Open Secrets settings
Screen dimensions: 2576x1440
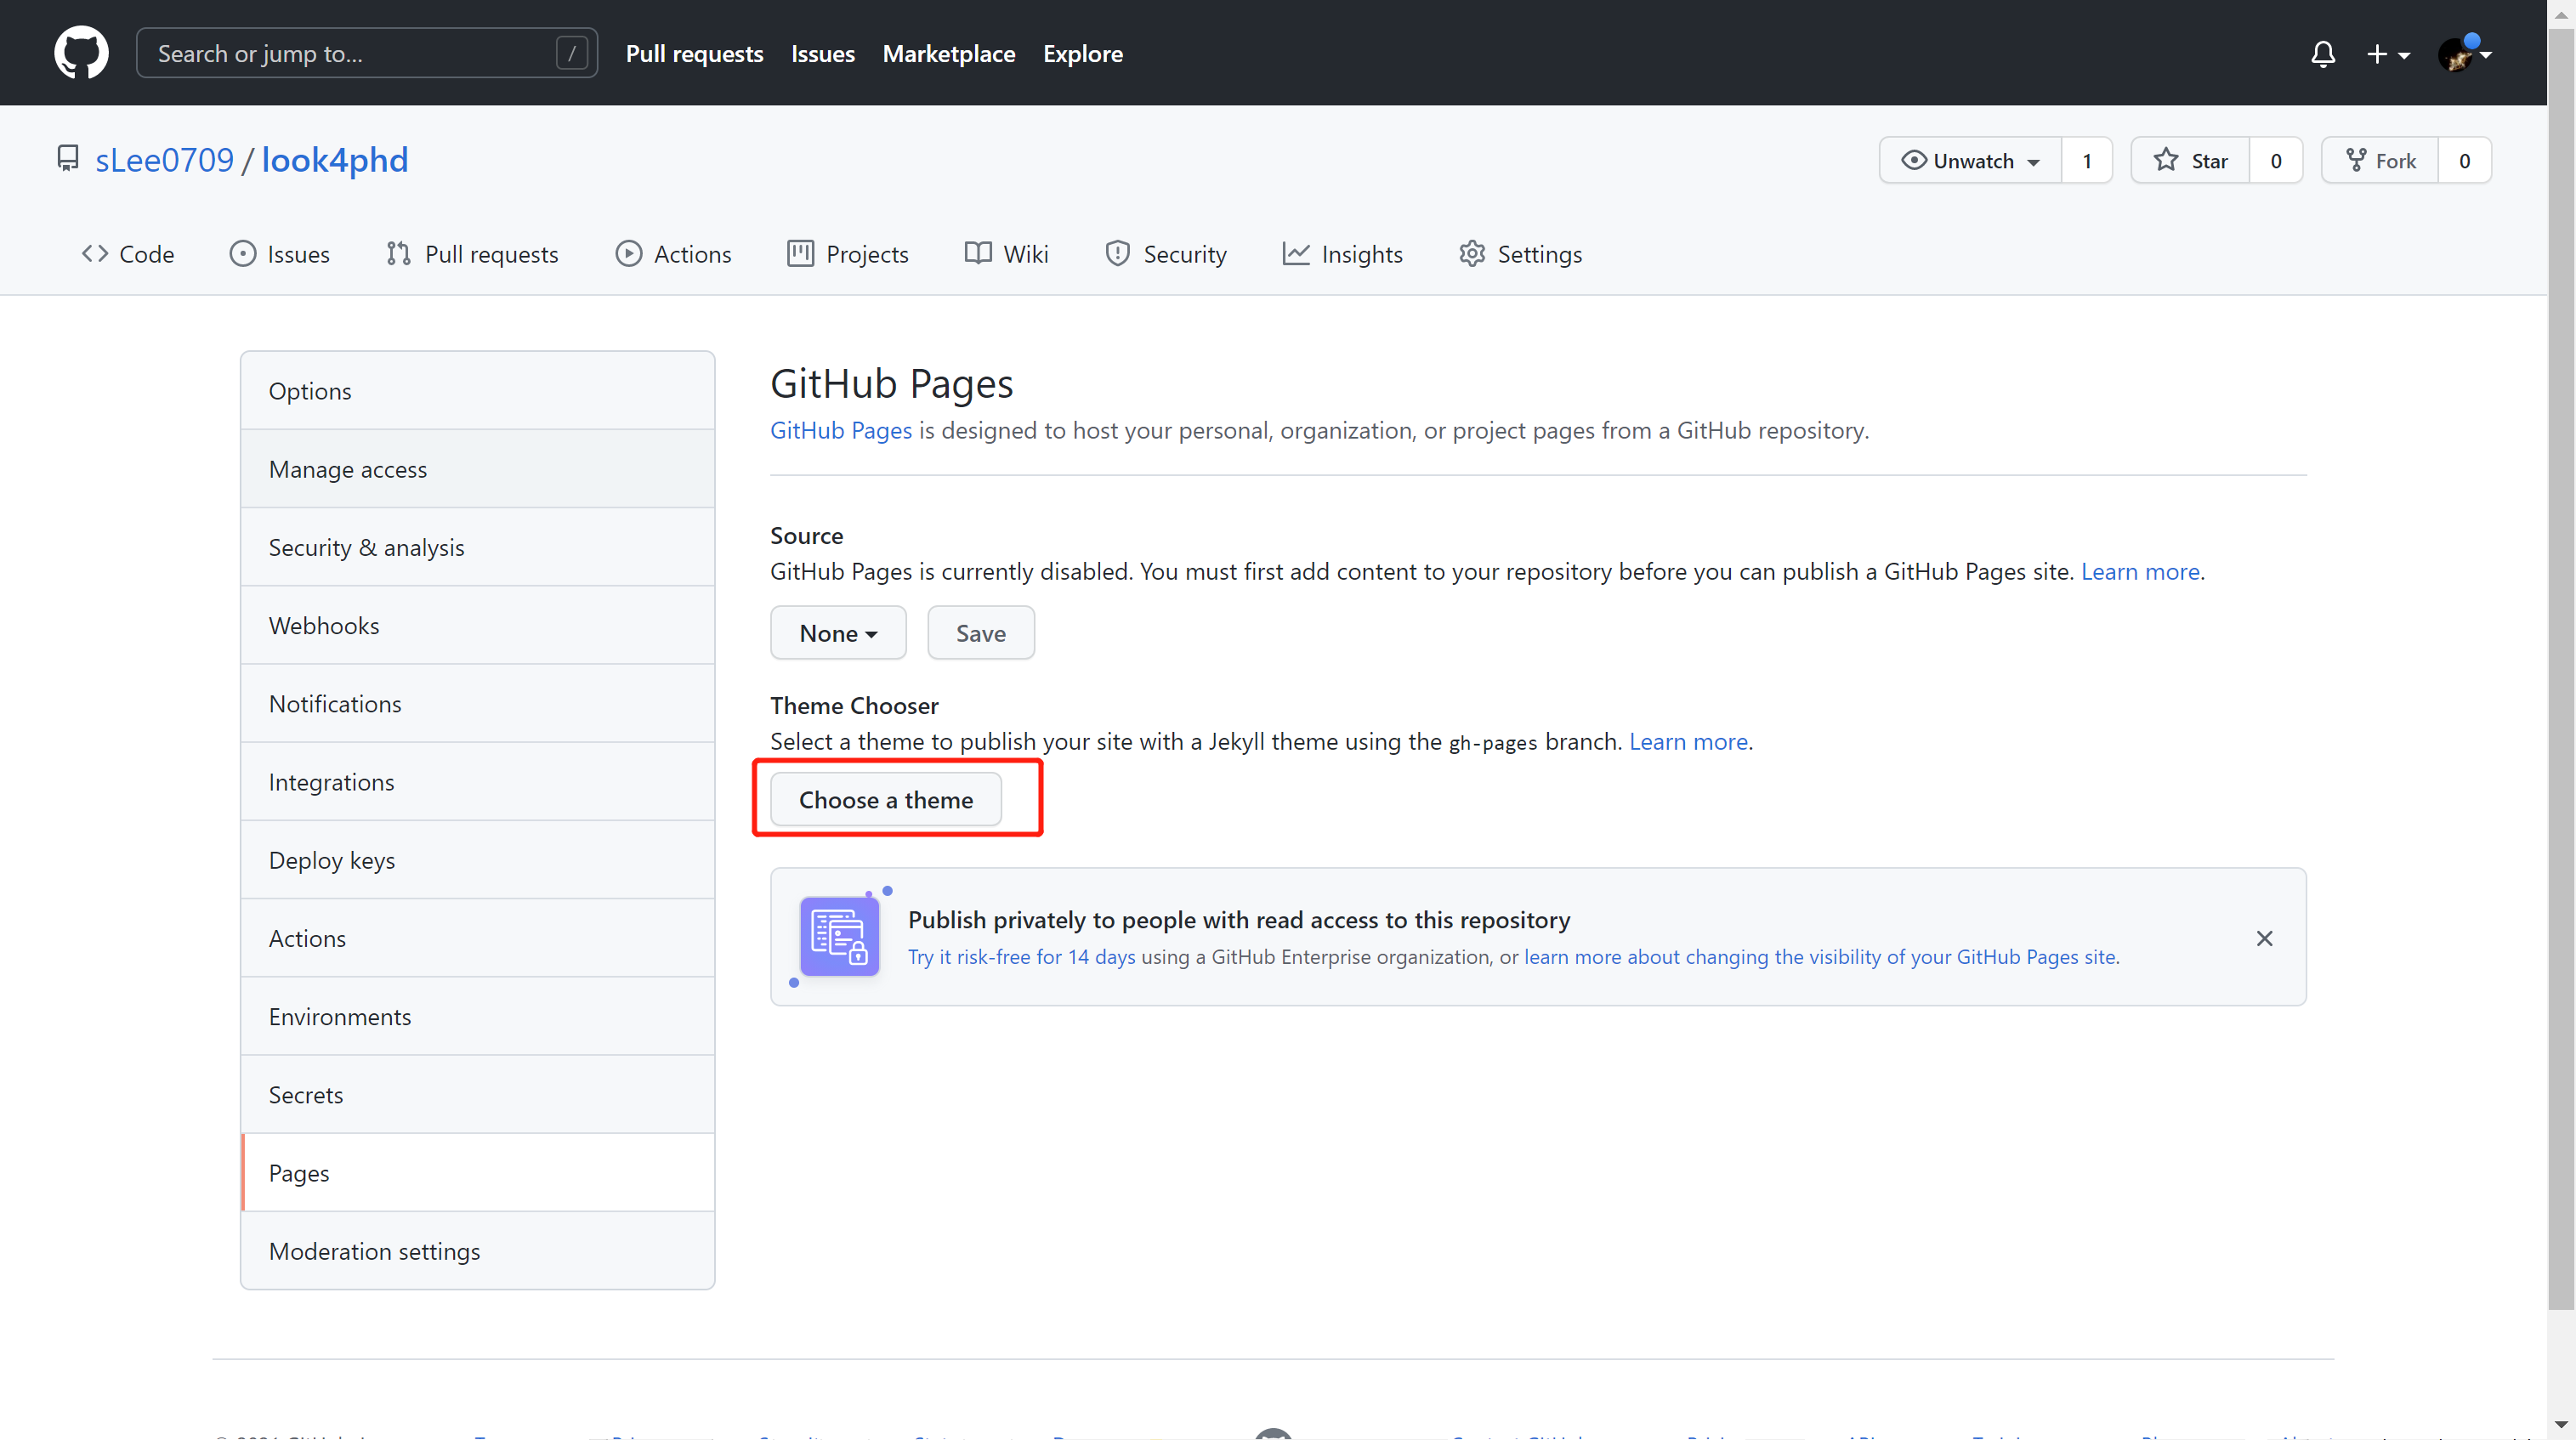[x=478, y=1095]
